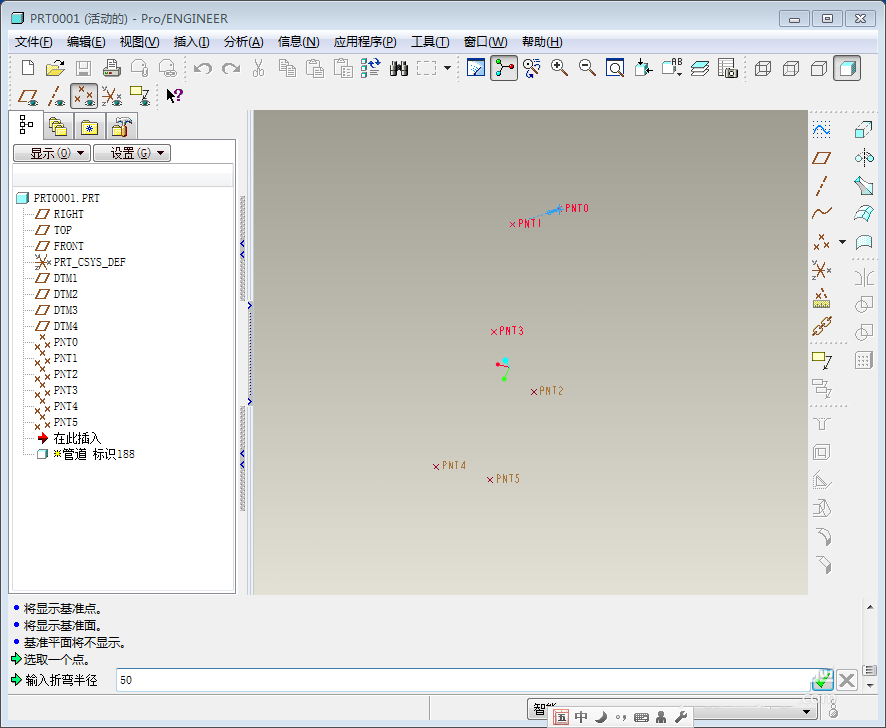
Task: Click the Extrude tool icon
Action: 863,130
